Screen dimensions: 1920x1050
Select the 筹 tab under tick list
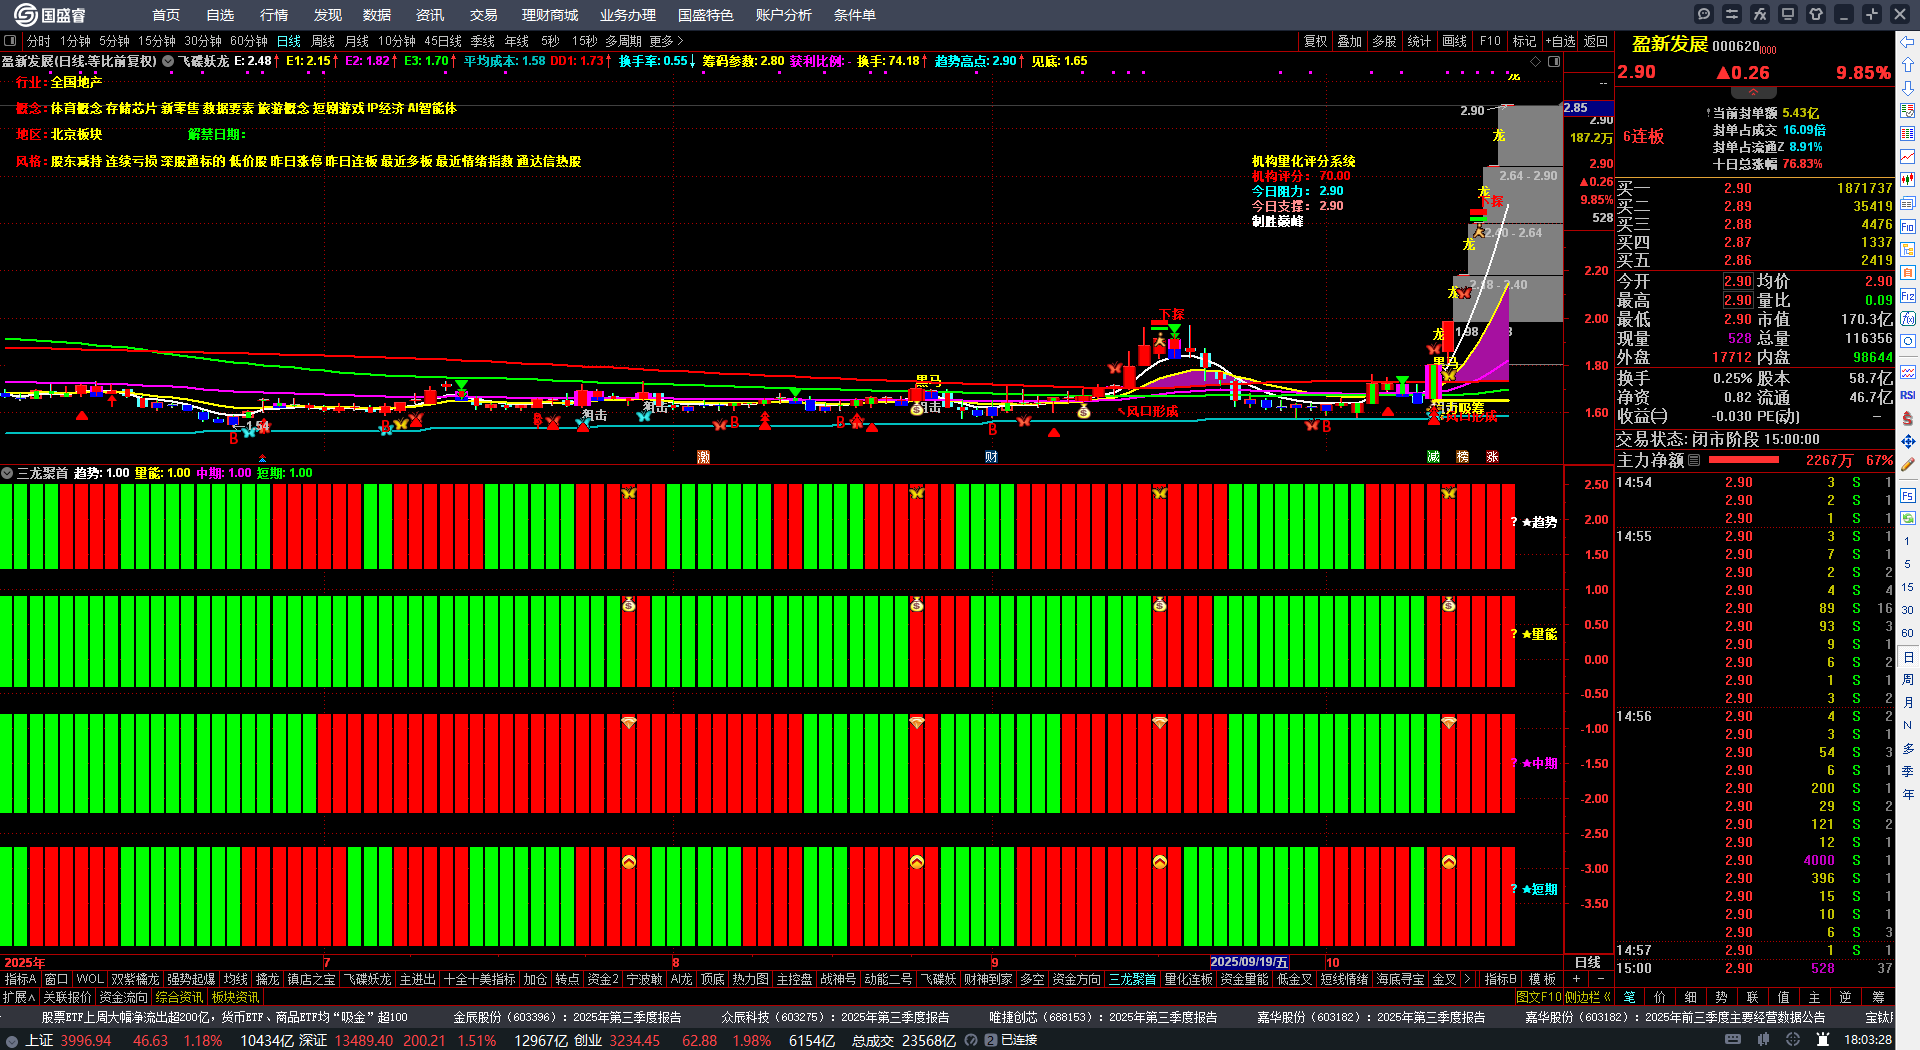pyautogui.click(x=1879, y=997)
